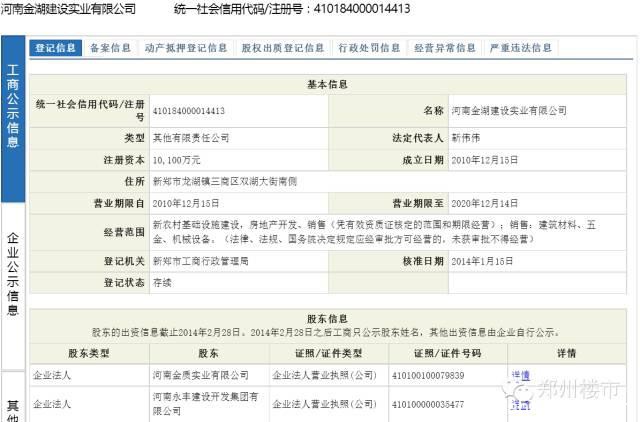This screenshot has height=422, width=640.
Task: Select the 其他有限责任公司 type value
Action: pyautogui.click(x=191, y=138)
